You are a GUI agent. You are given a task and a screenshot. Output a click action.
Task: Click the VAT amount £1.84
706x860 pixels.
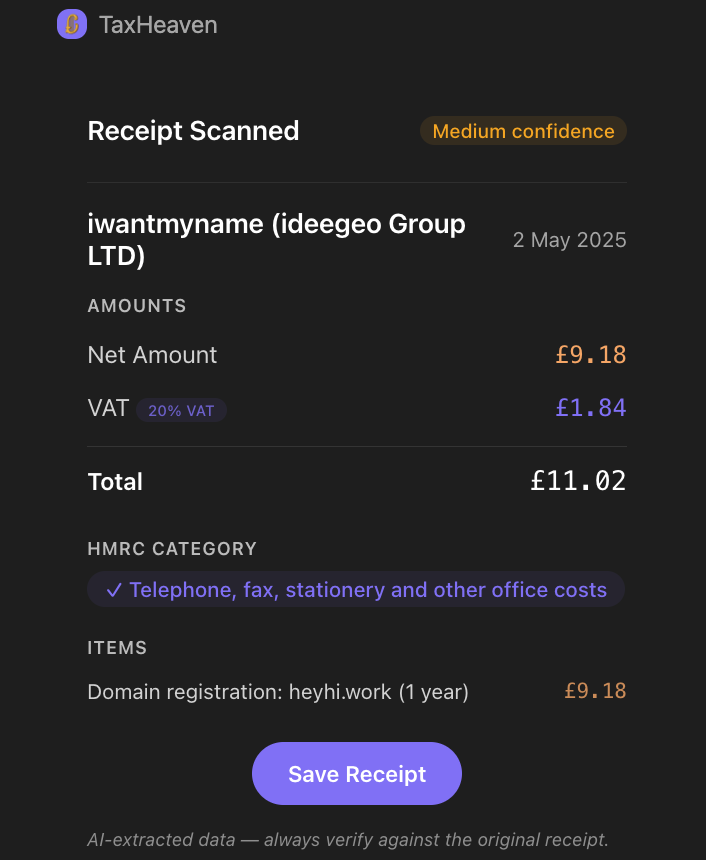(x=590, y=408)
